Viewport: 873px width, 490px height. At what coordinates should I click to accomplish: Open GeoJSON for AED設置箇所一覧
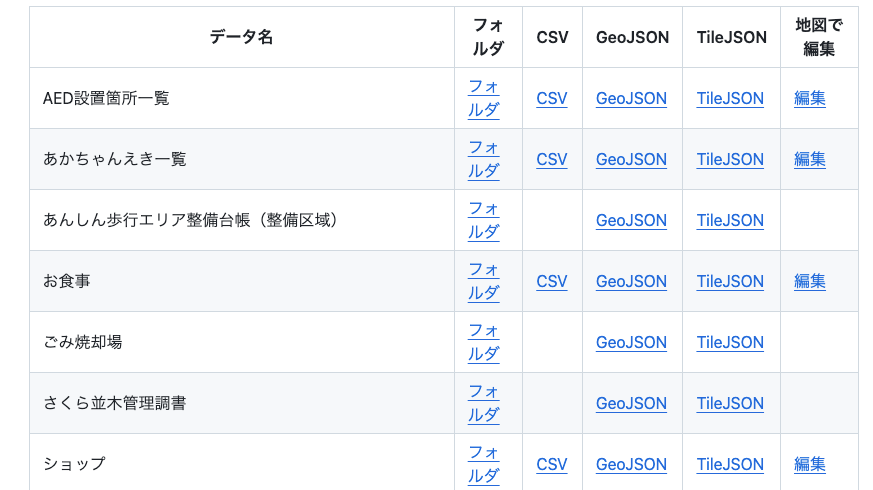pyautogui.click(x=631, y=99)
